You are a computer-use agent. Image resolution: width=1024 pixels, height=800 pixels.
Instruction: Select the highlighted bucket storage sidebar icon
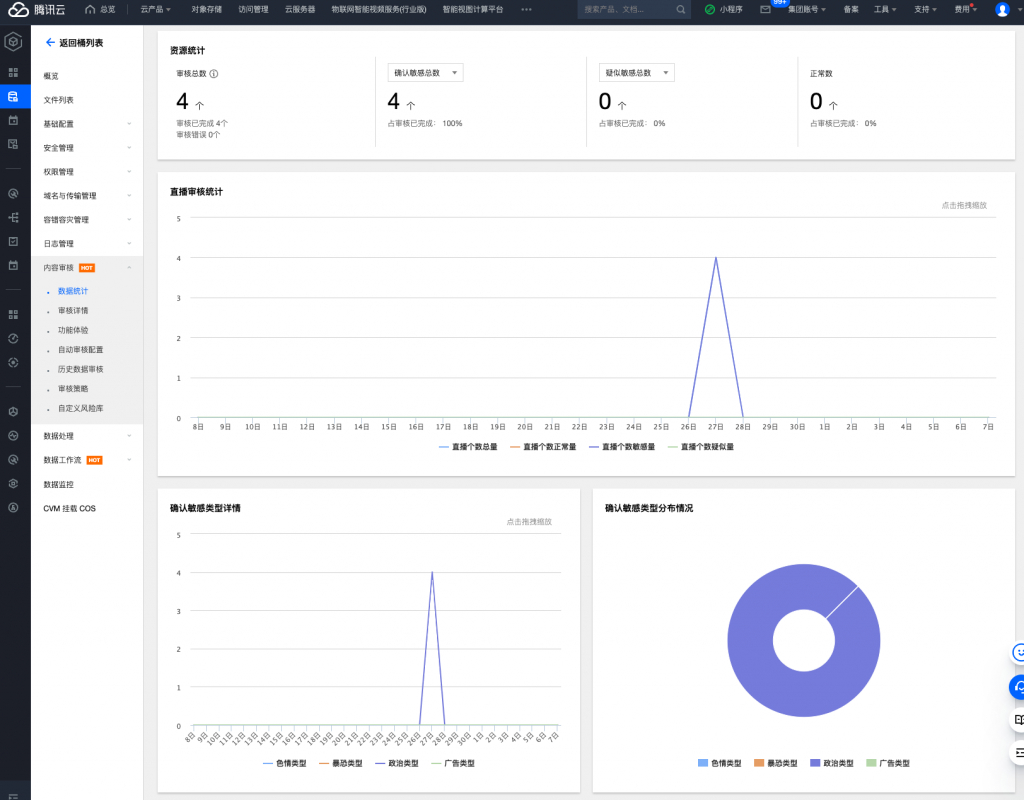point(13,97)
